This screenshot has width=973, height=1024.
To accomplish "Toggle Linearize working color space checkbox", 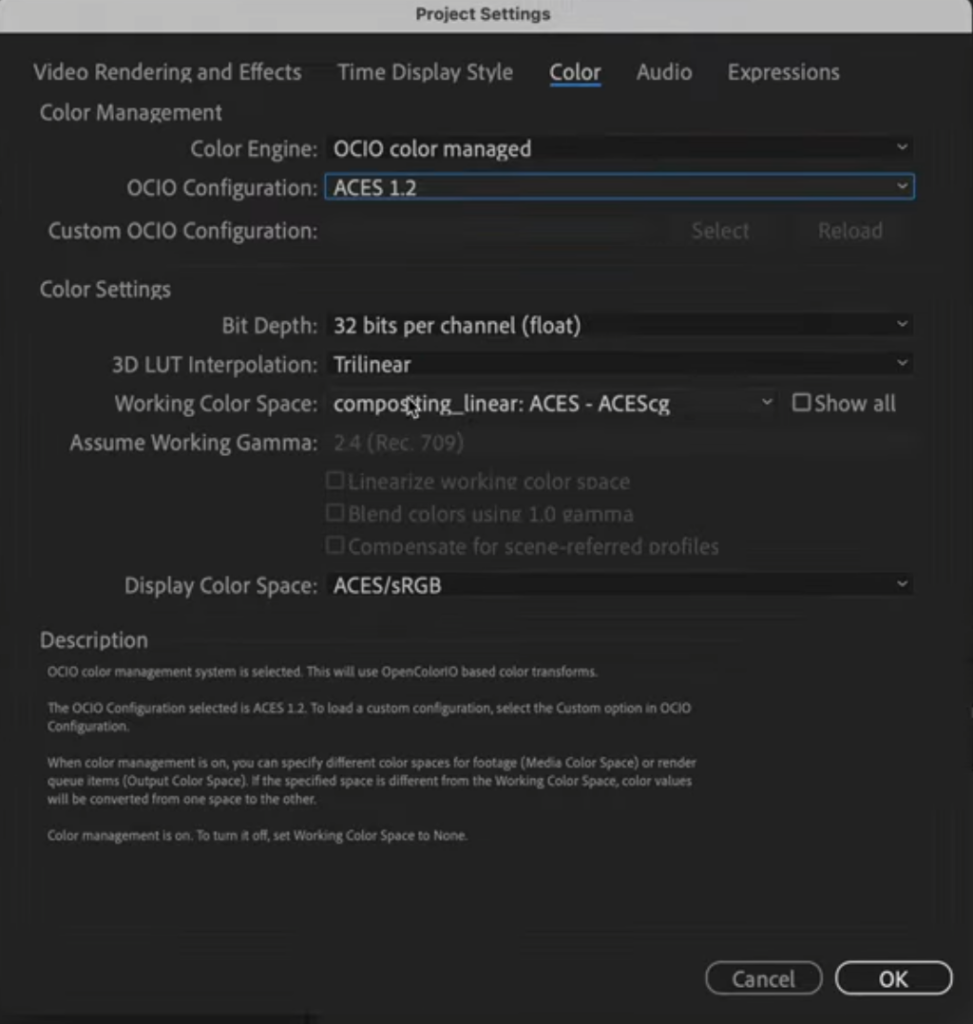I will (x=336, y=481).
